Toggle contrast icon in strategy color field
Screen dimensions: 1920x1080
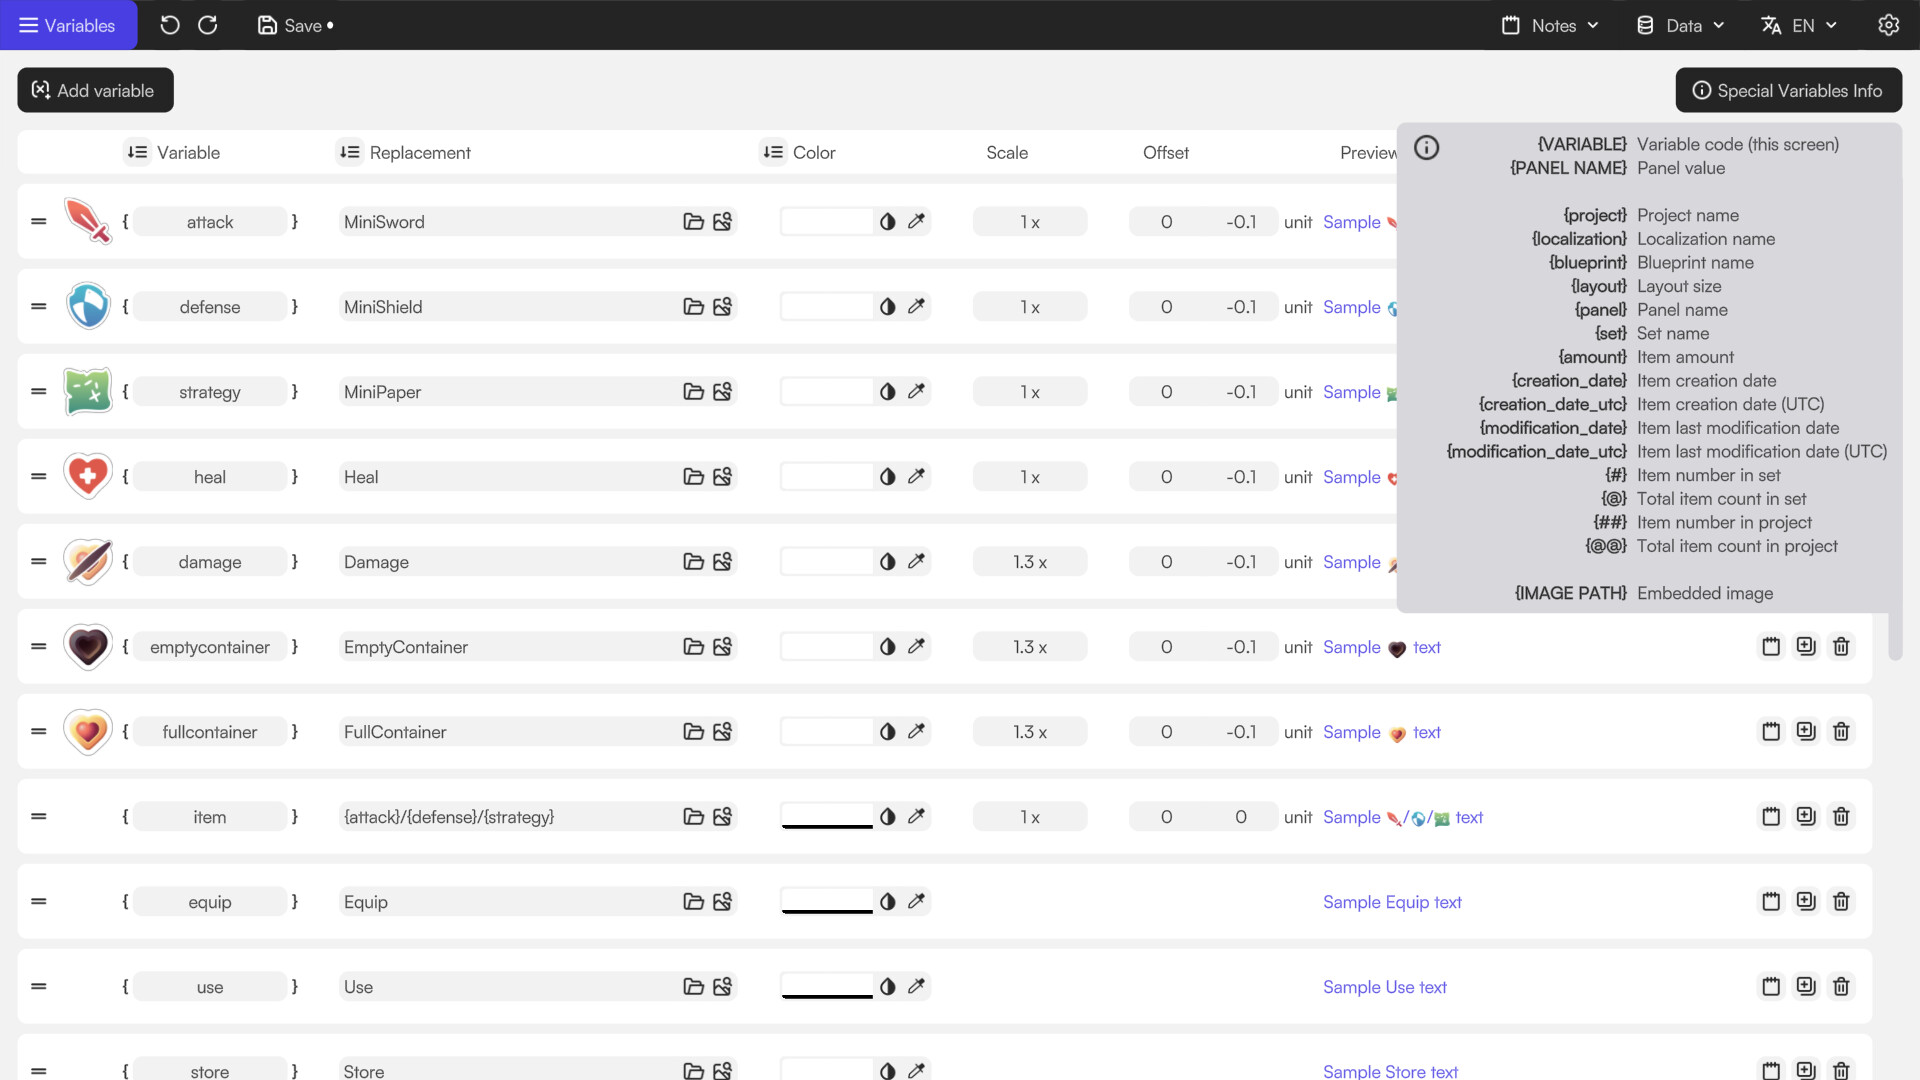click(x=887, y=392)
